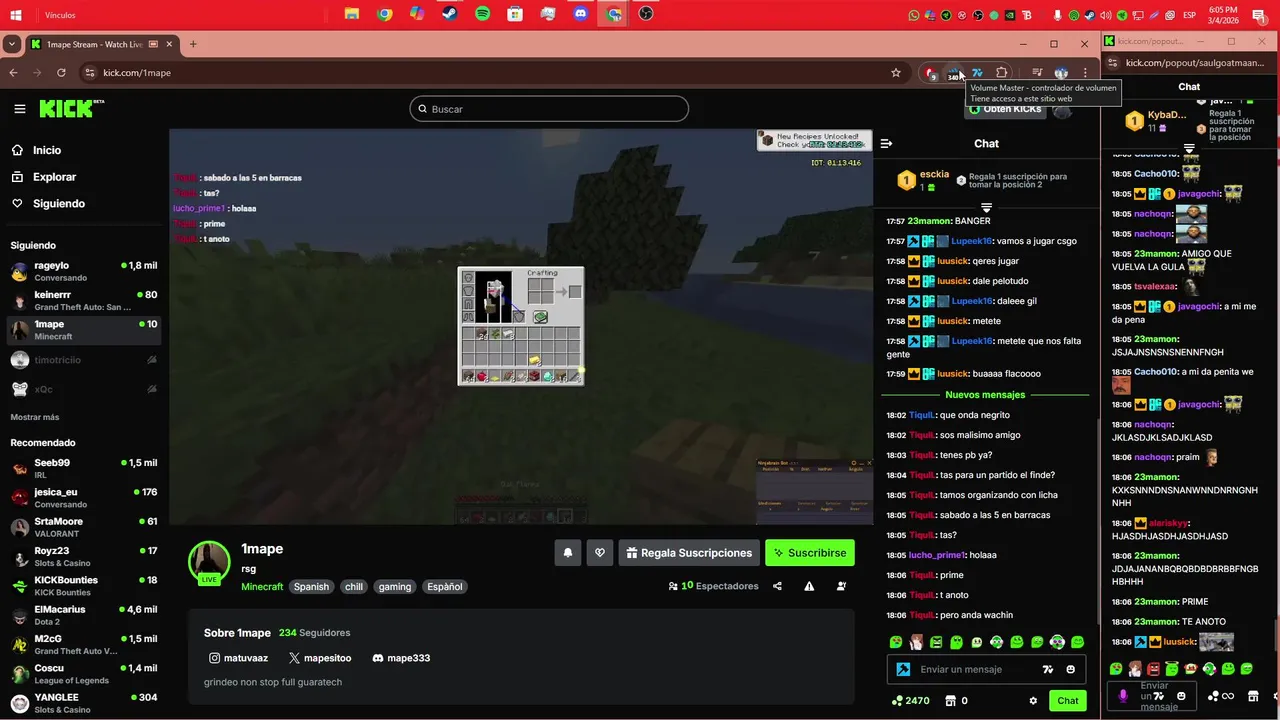This screenshot has width=1280, height=720.
Task: Toggle follow heart button for 1mape
Action: 600,553
